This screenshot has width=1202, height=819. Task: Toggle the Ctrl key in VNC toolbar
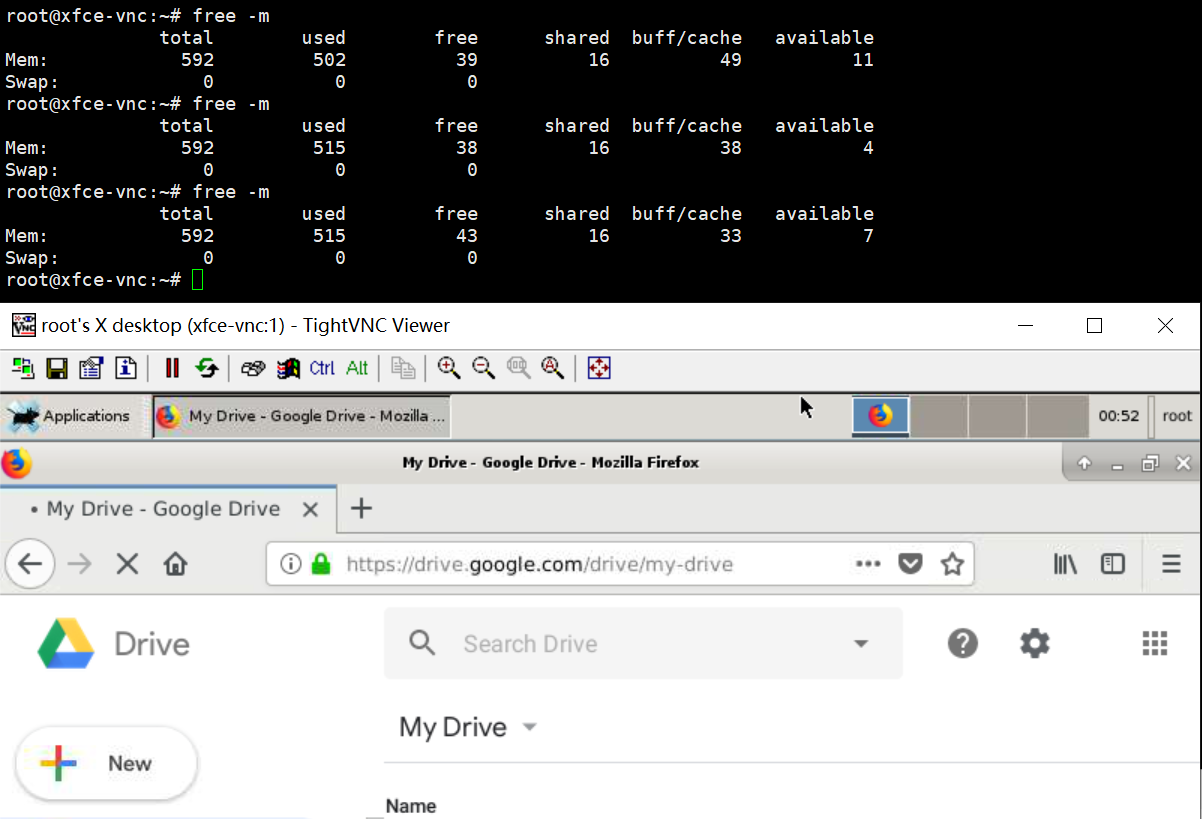pos(322,368)
